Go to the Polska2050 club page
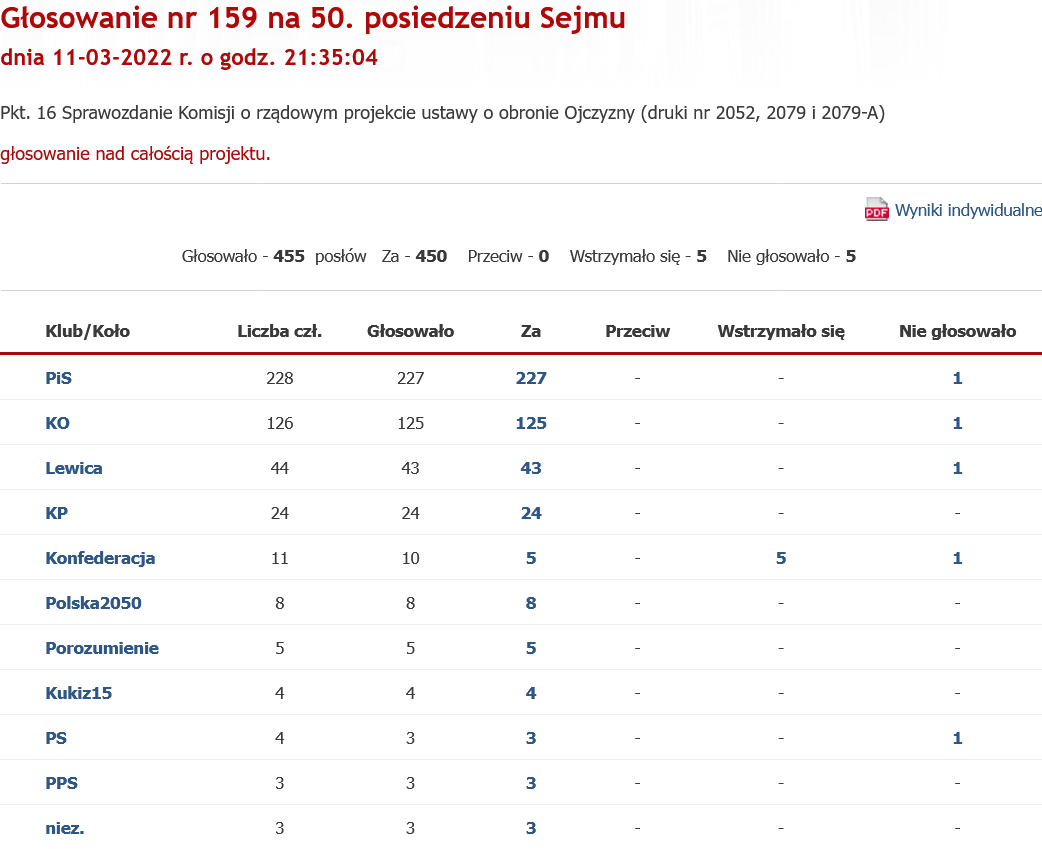The image size is (1042, 849). [93, 603]
